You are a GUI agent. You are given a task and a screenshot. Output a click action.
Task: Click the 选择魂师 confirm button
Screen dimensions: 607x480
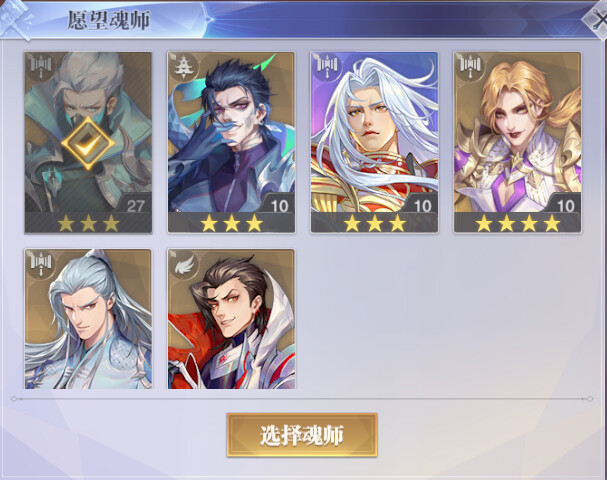(302, 435)
